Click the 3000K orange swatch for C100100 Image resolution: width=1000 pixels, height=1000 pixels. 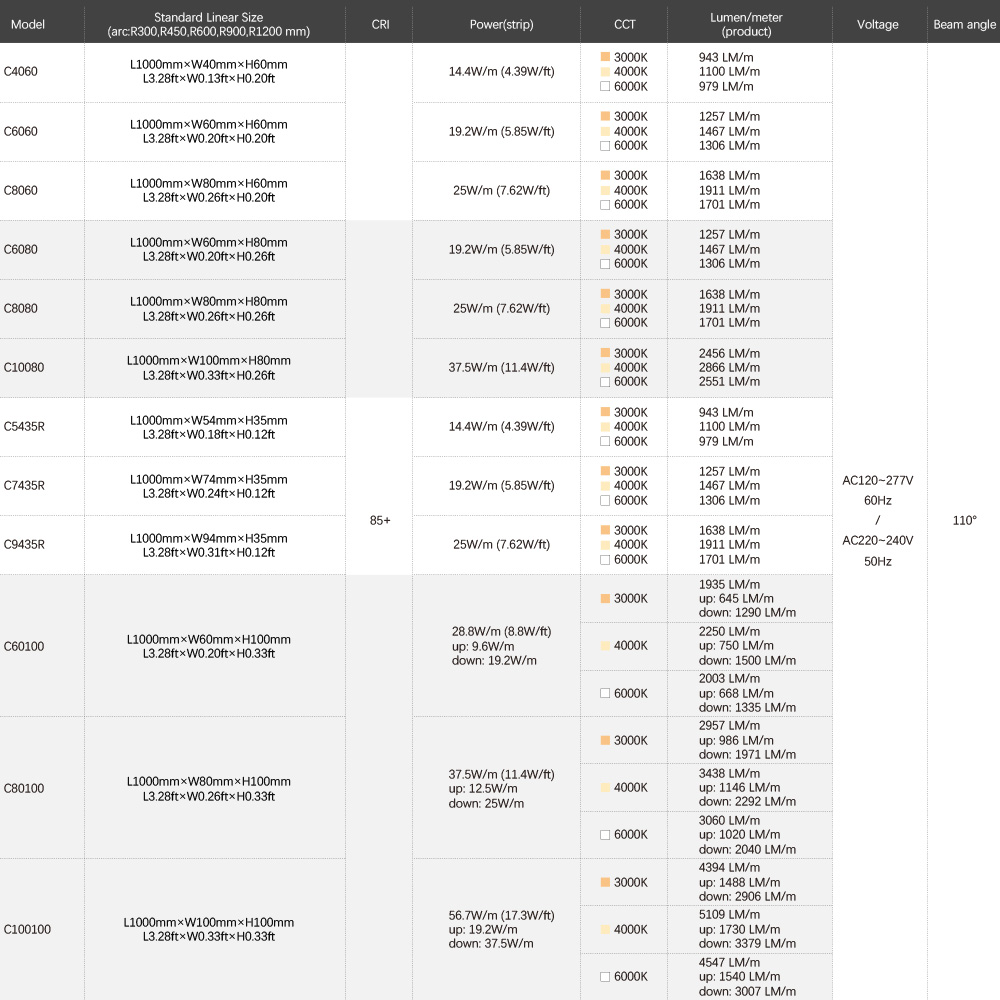click(605, 883)
